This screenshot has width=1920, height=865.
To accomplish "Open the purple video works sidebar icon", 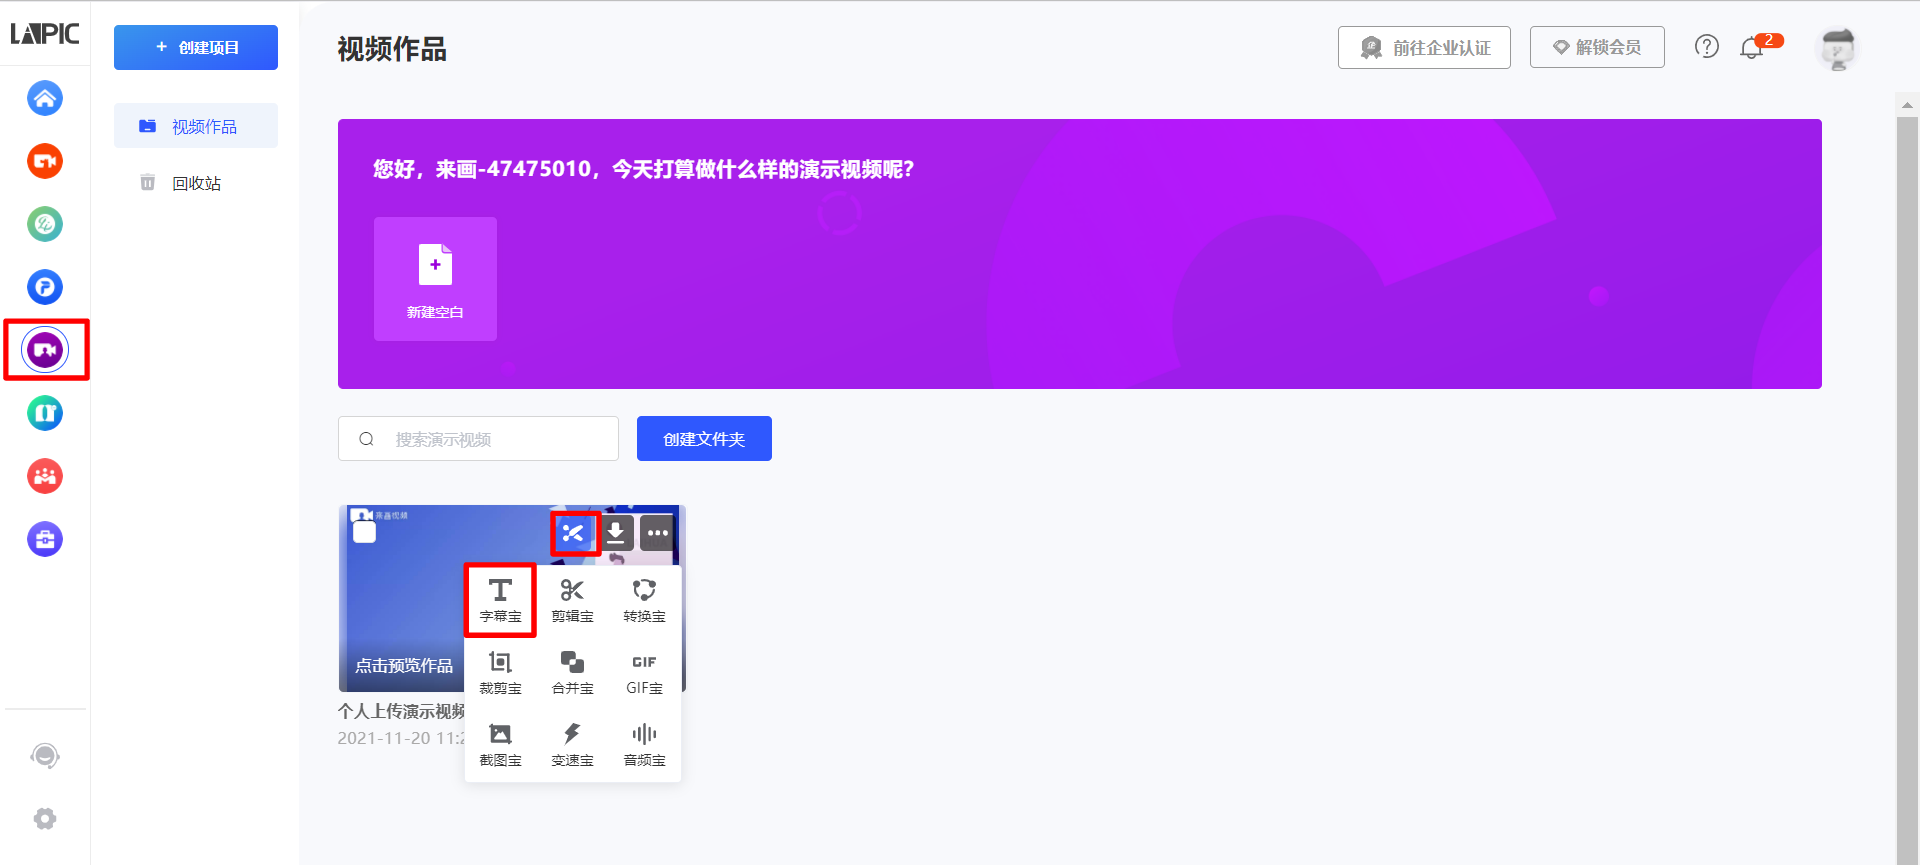I will (x=45, y=350).
